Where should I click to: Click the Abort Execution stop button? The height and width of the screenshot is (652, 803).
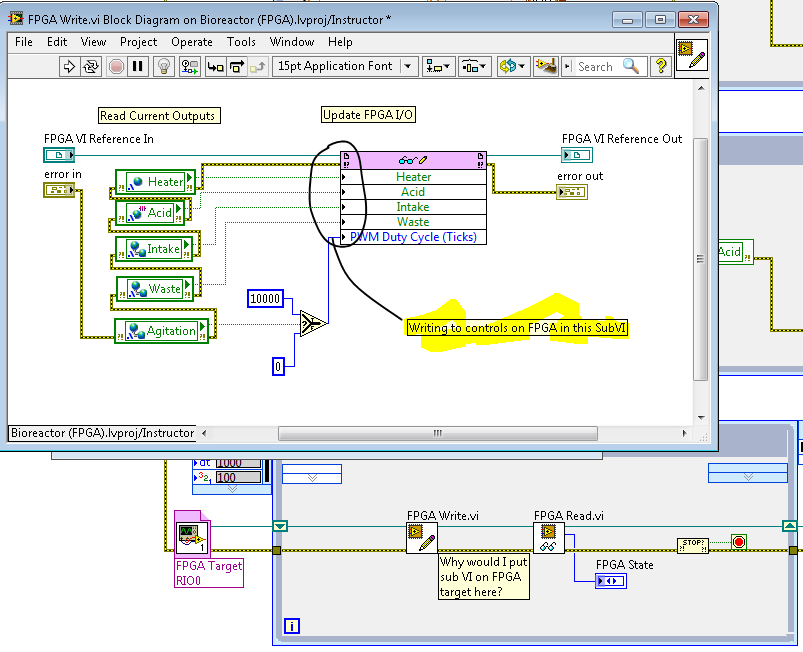pos(116,67)
